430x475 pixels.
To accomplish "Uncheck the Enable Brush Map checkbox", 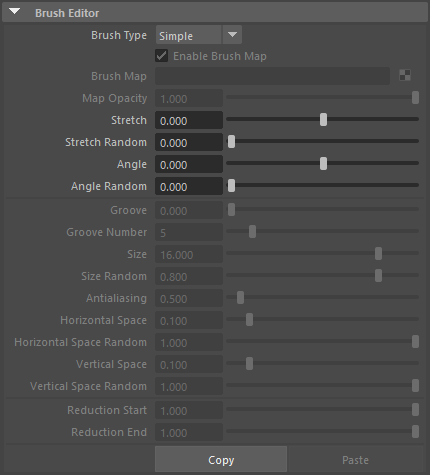I will (162, 56).
